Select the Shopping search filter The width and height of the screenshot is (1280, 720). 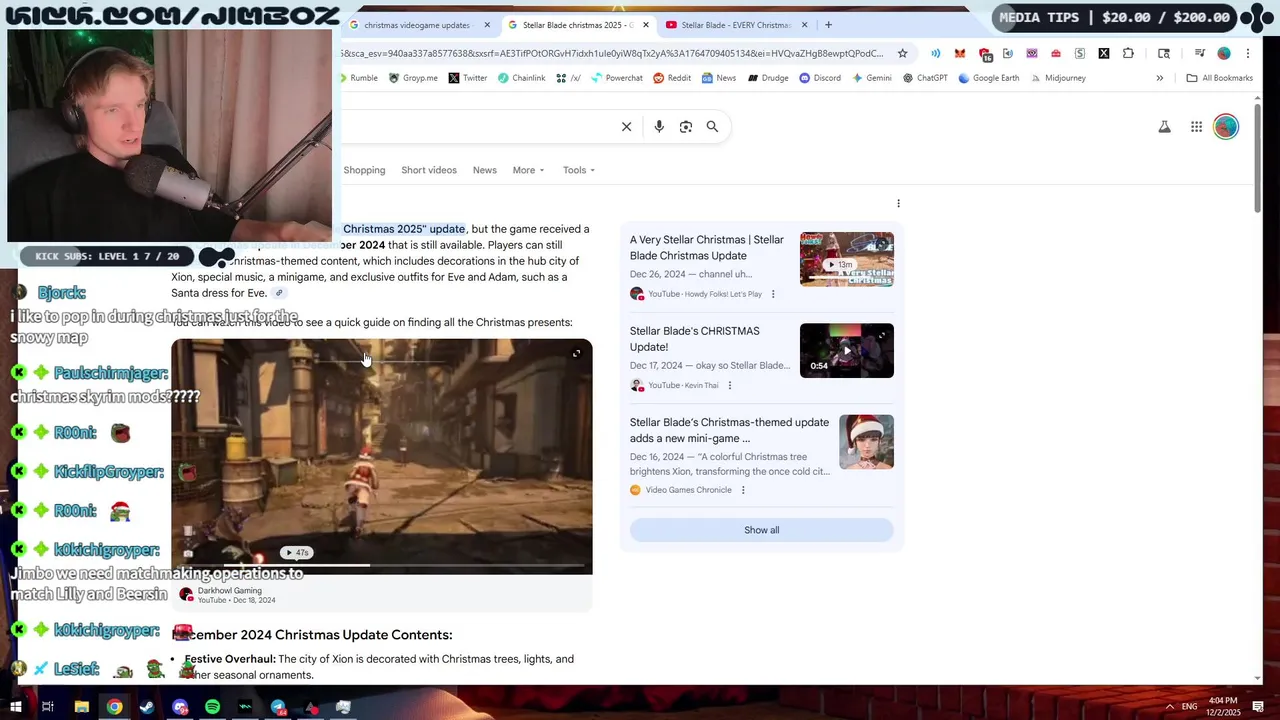click(364, 170)
